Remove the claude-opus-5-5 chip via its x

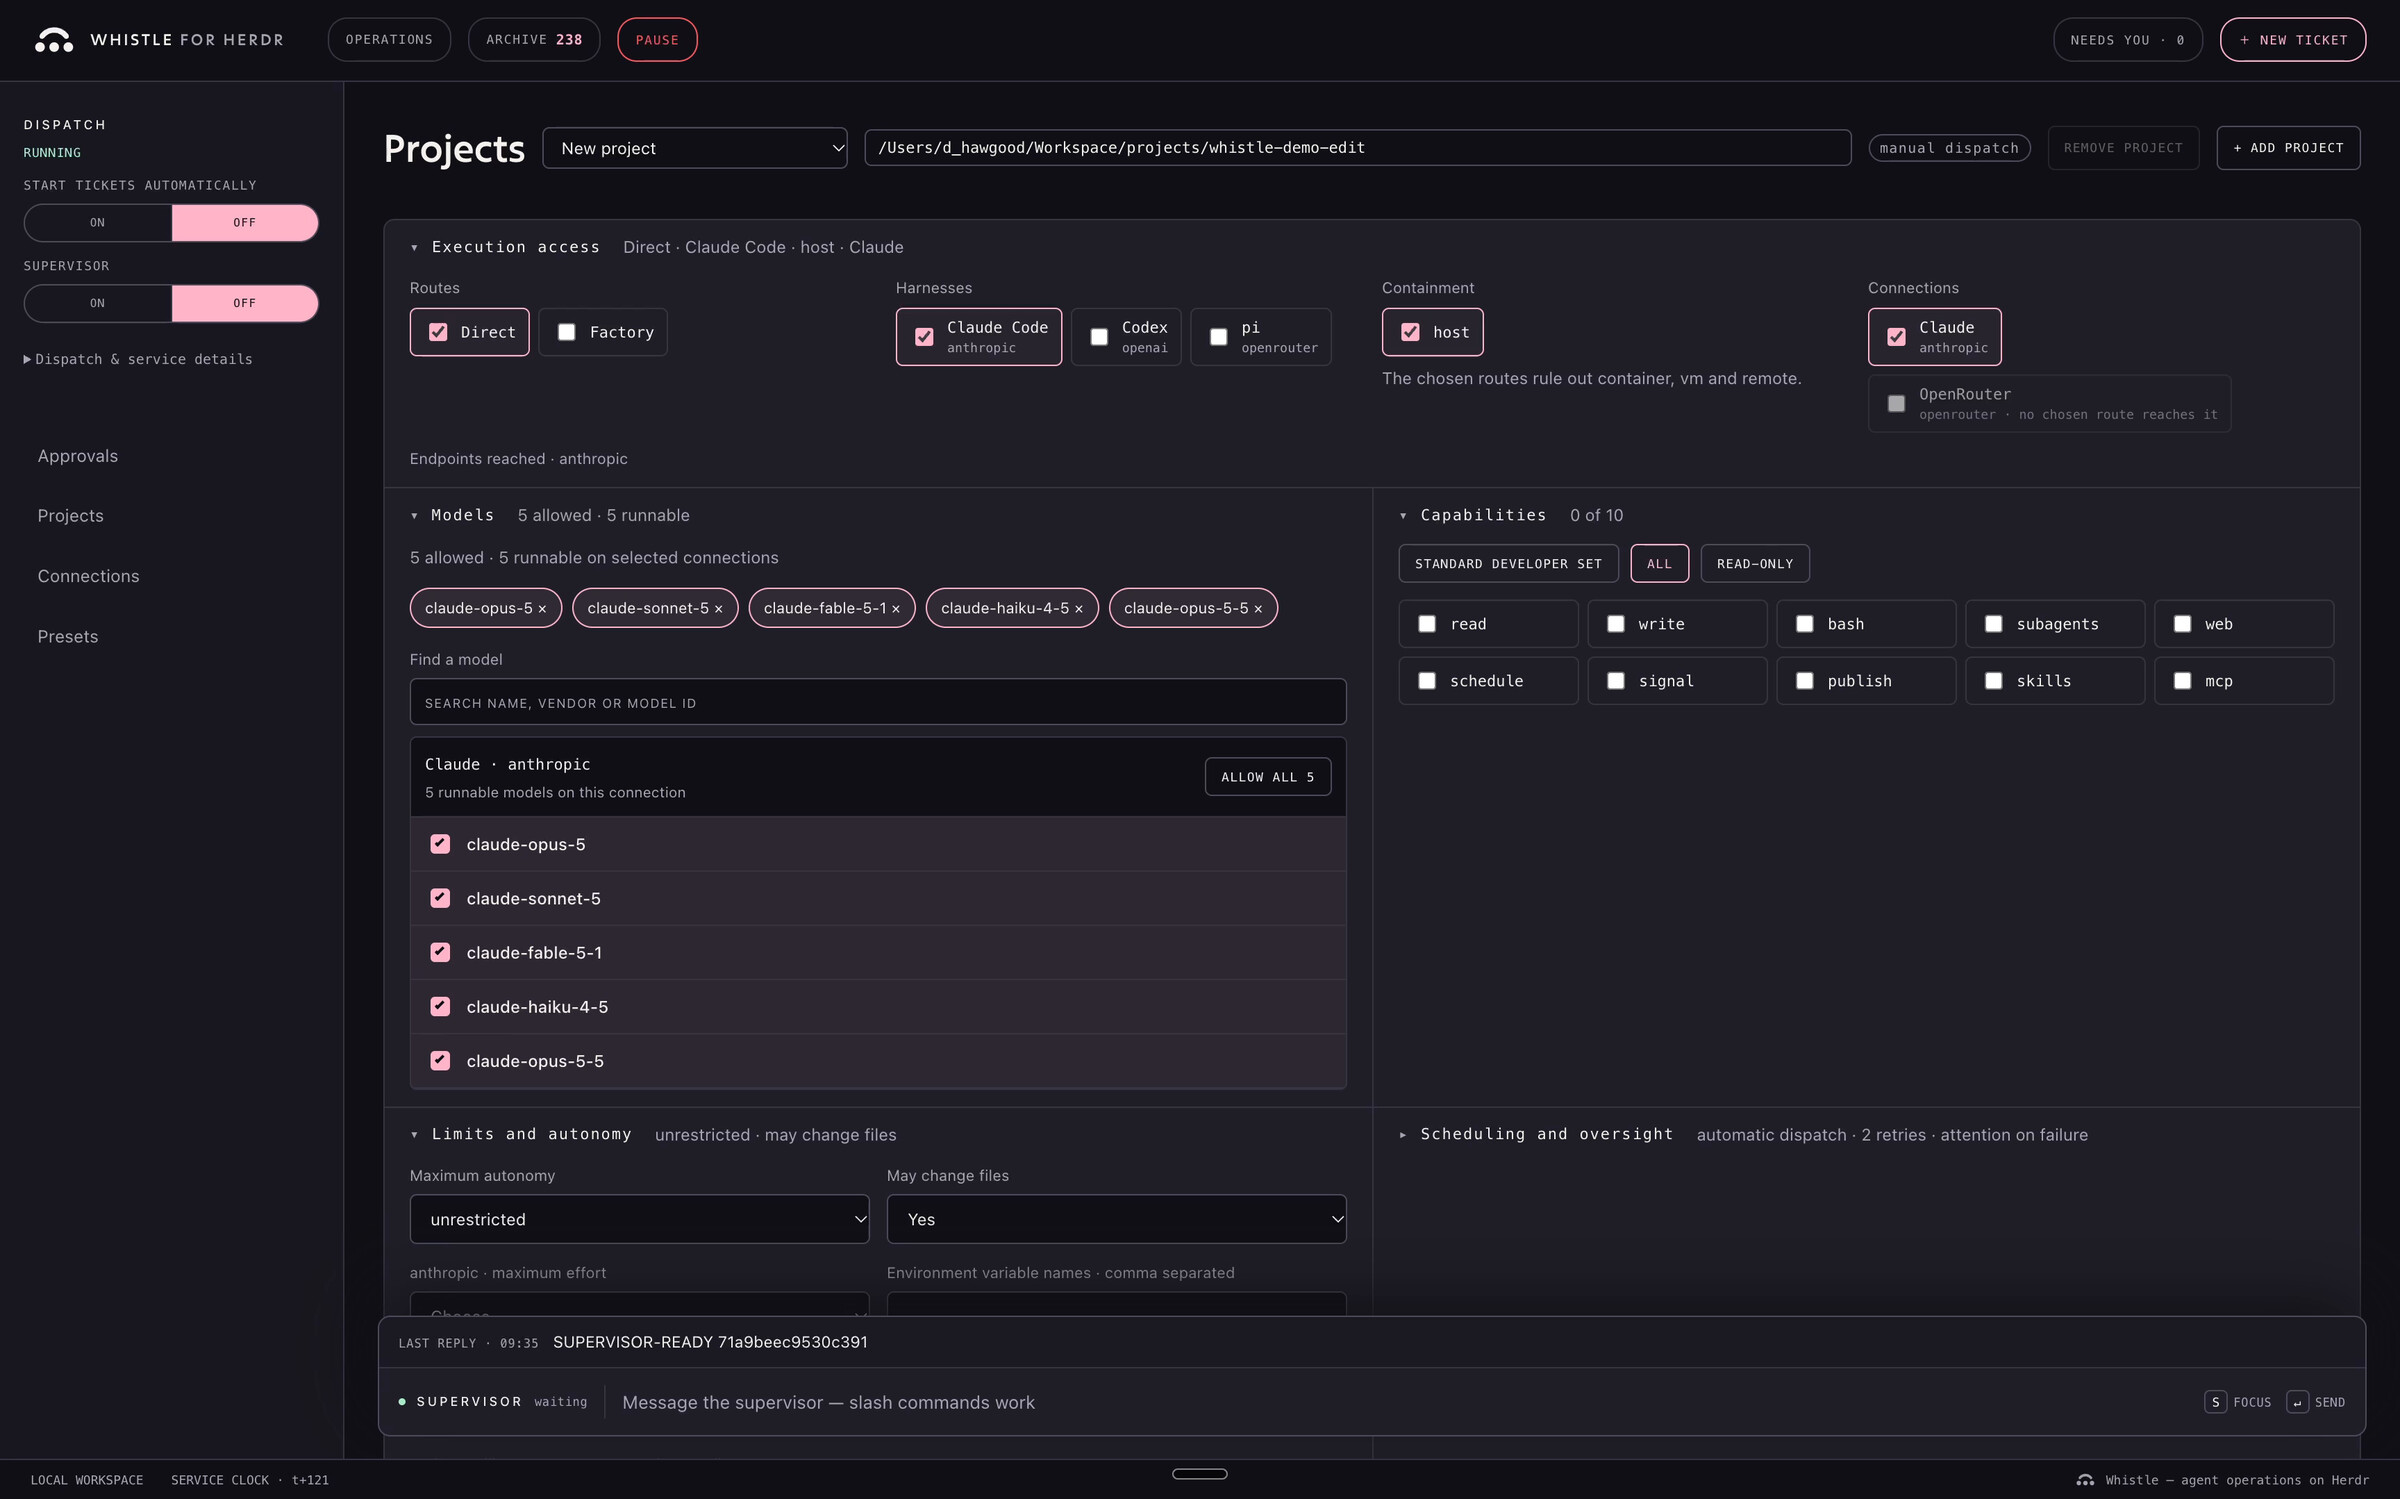coord(1258,609)
